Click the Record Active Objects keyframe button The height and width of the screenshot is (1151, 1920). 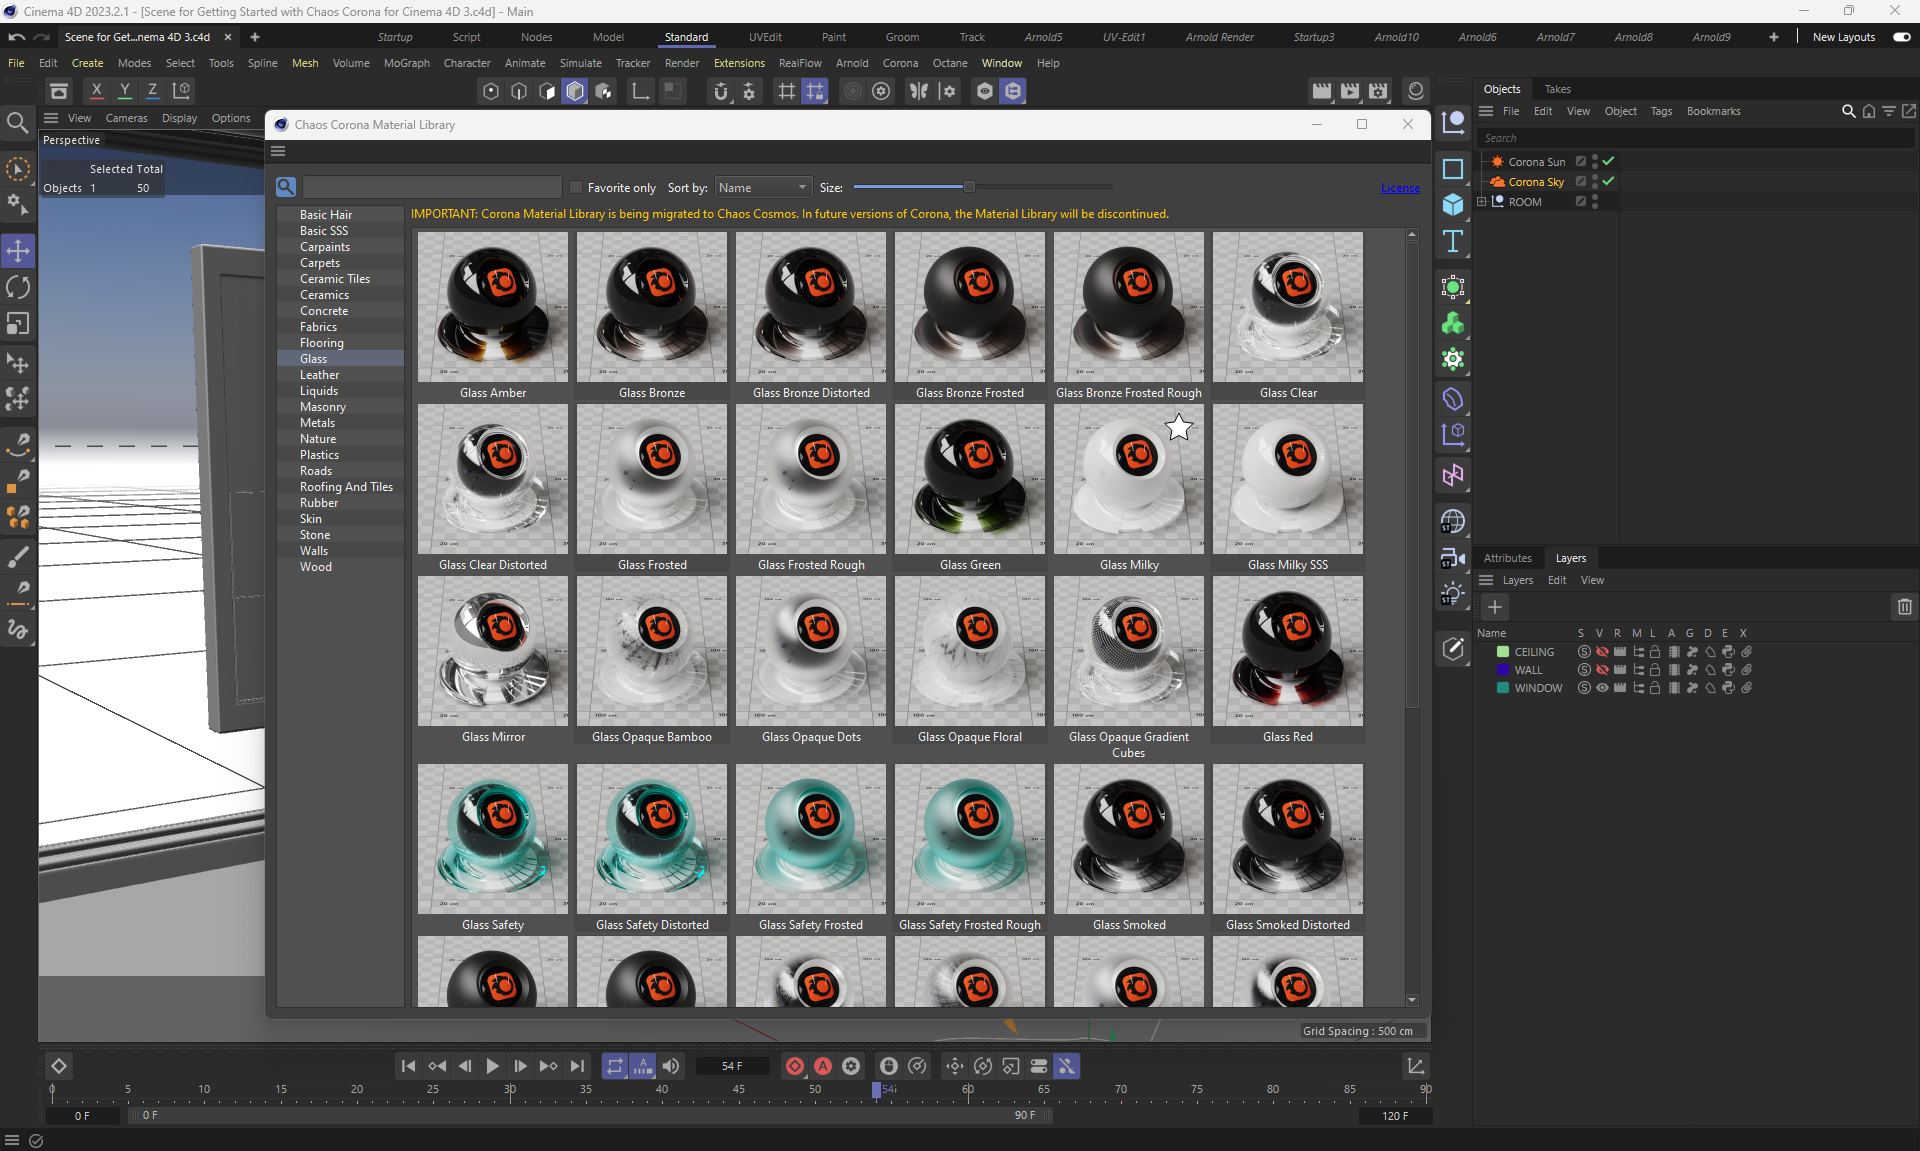click(x=794, y=1066)
